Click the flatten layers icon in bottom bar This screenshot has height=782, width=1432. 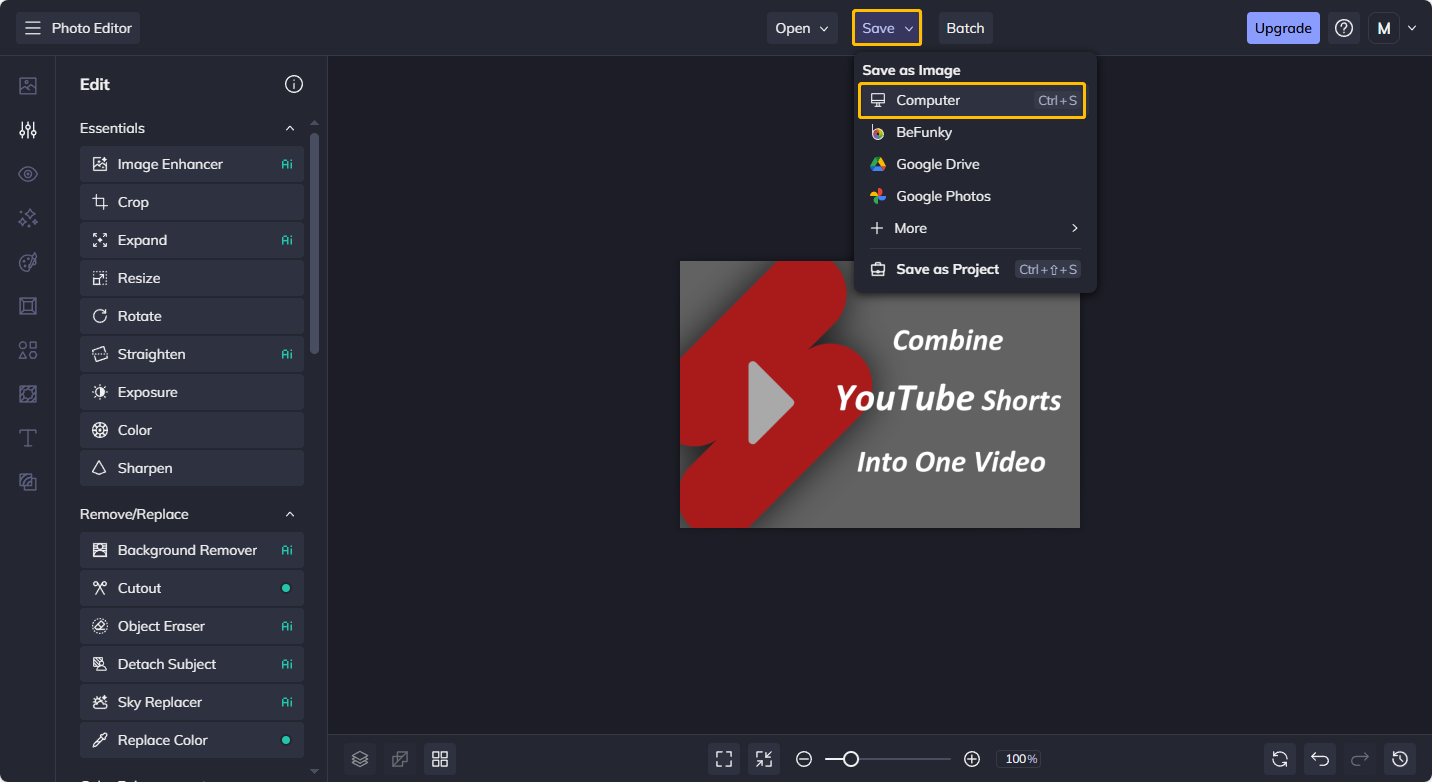pyautogui.click(x=400, y=759)
